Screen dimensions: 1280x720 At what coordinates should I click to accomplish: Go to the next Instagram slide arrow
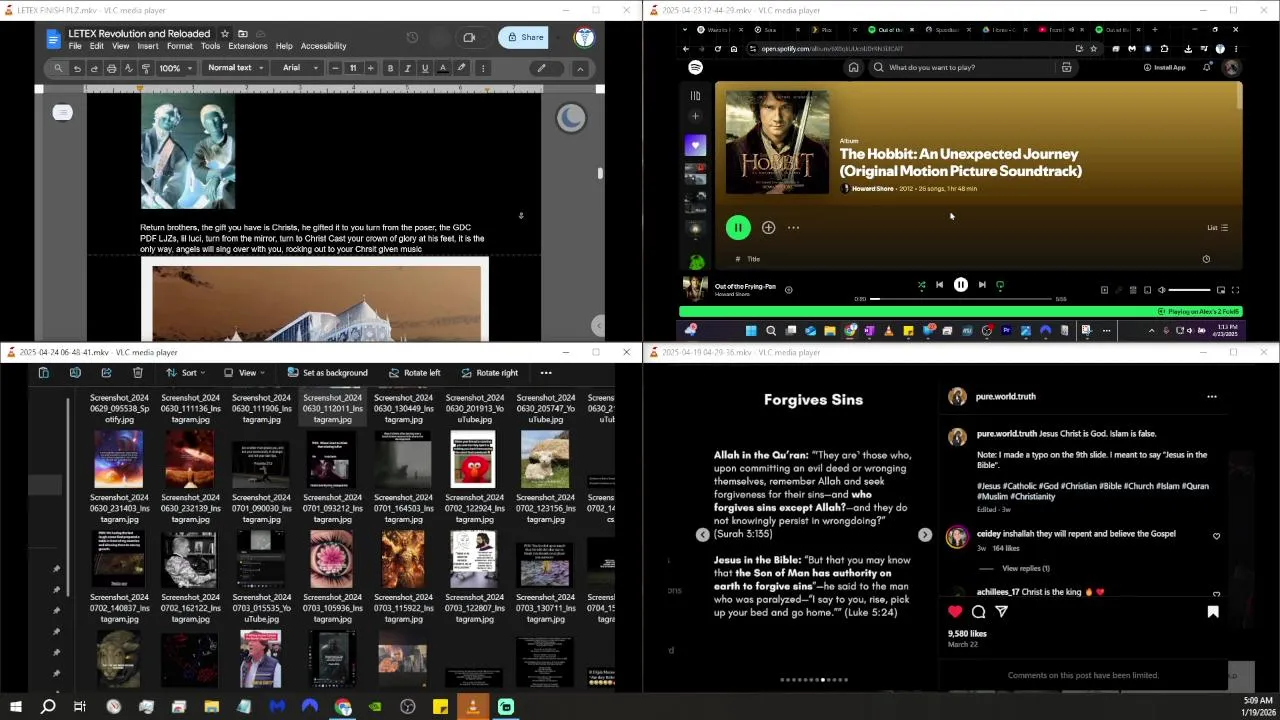coord(925,535)
